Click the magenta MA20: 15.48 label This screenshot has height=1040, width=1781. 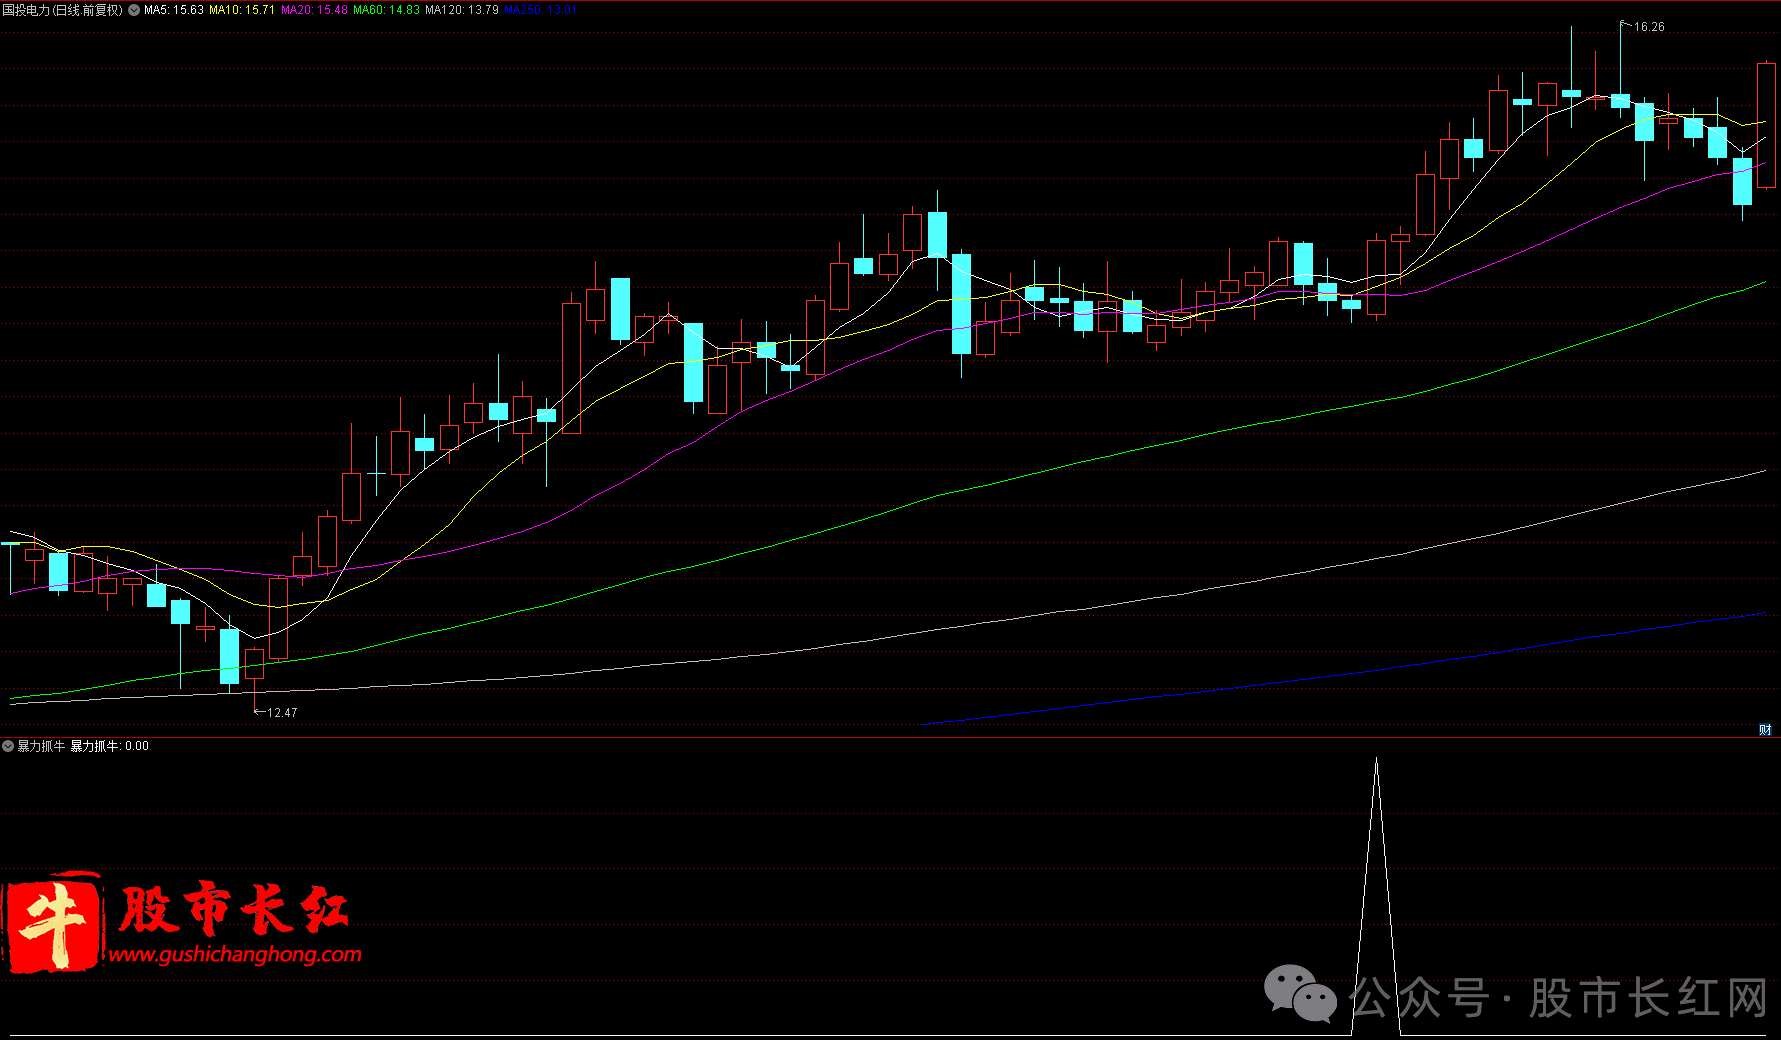pyautogui.click(x=315, y=10)
